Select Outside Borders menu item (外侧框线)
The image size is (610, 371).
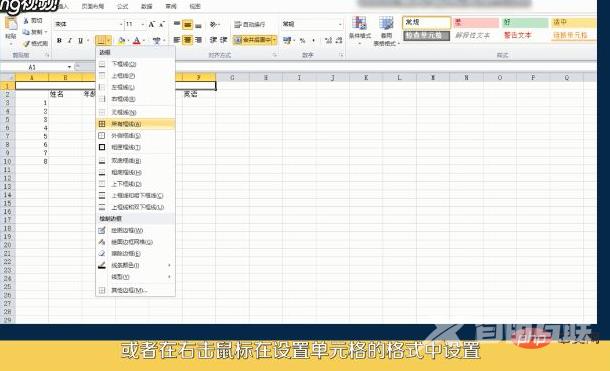click(x=135, y=136)
